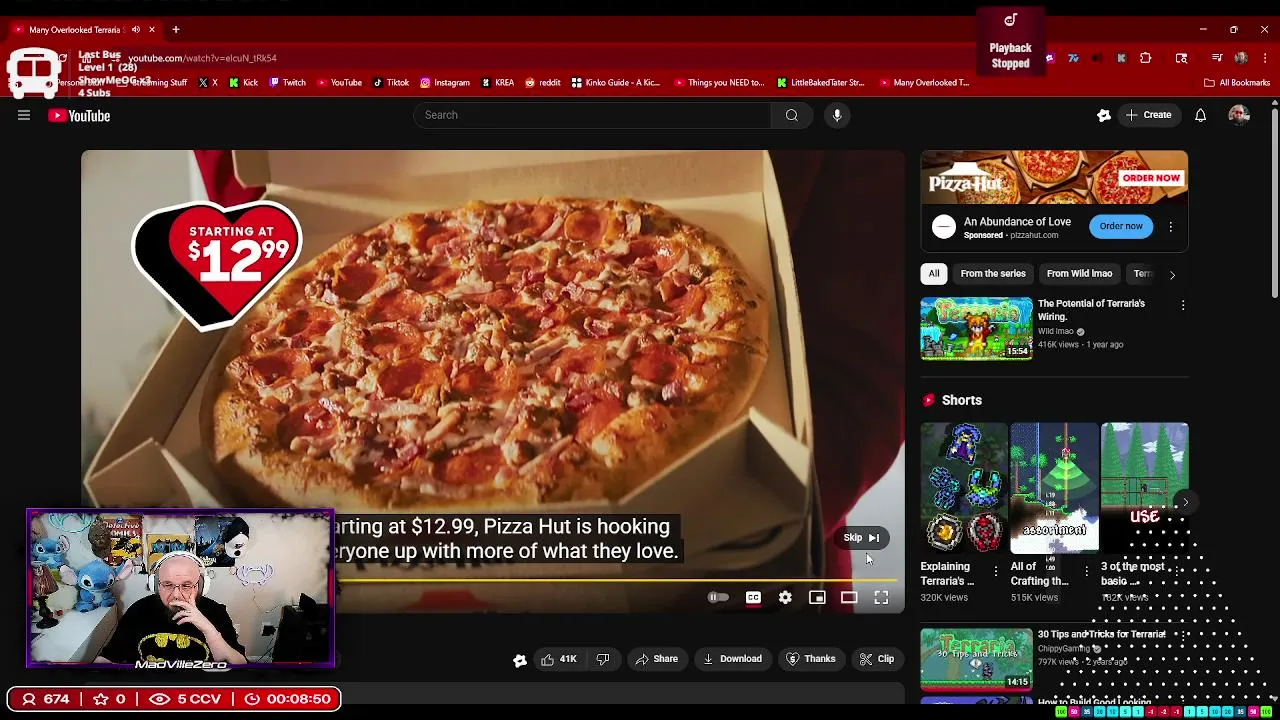The height and width of the screenshot is (720, 1280).
Task: Create a Clip of the video
Action: coord(877,659)
